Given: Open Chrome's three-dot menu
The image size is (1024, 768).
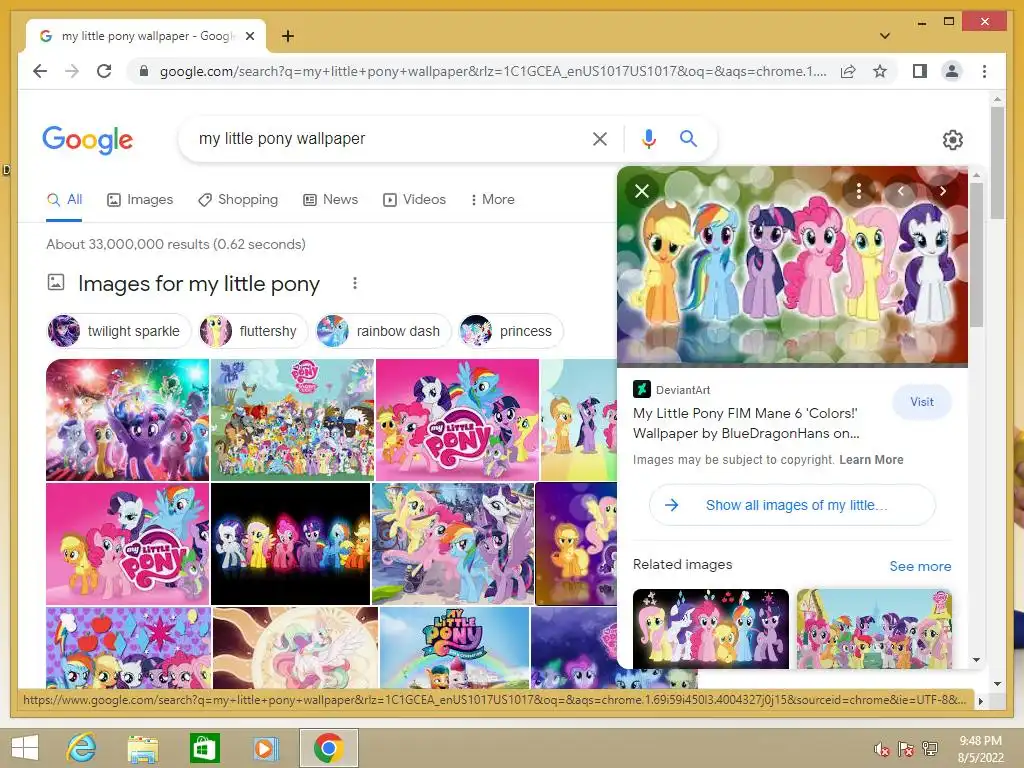Looking at the screenshot, I should click(984, 71).
